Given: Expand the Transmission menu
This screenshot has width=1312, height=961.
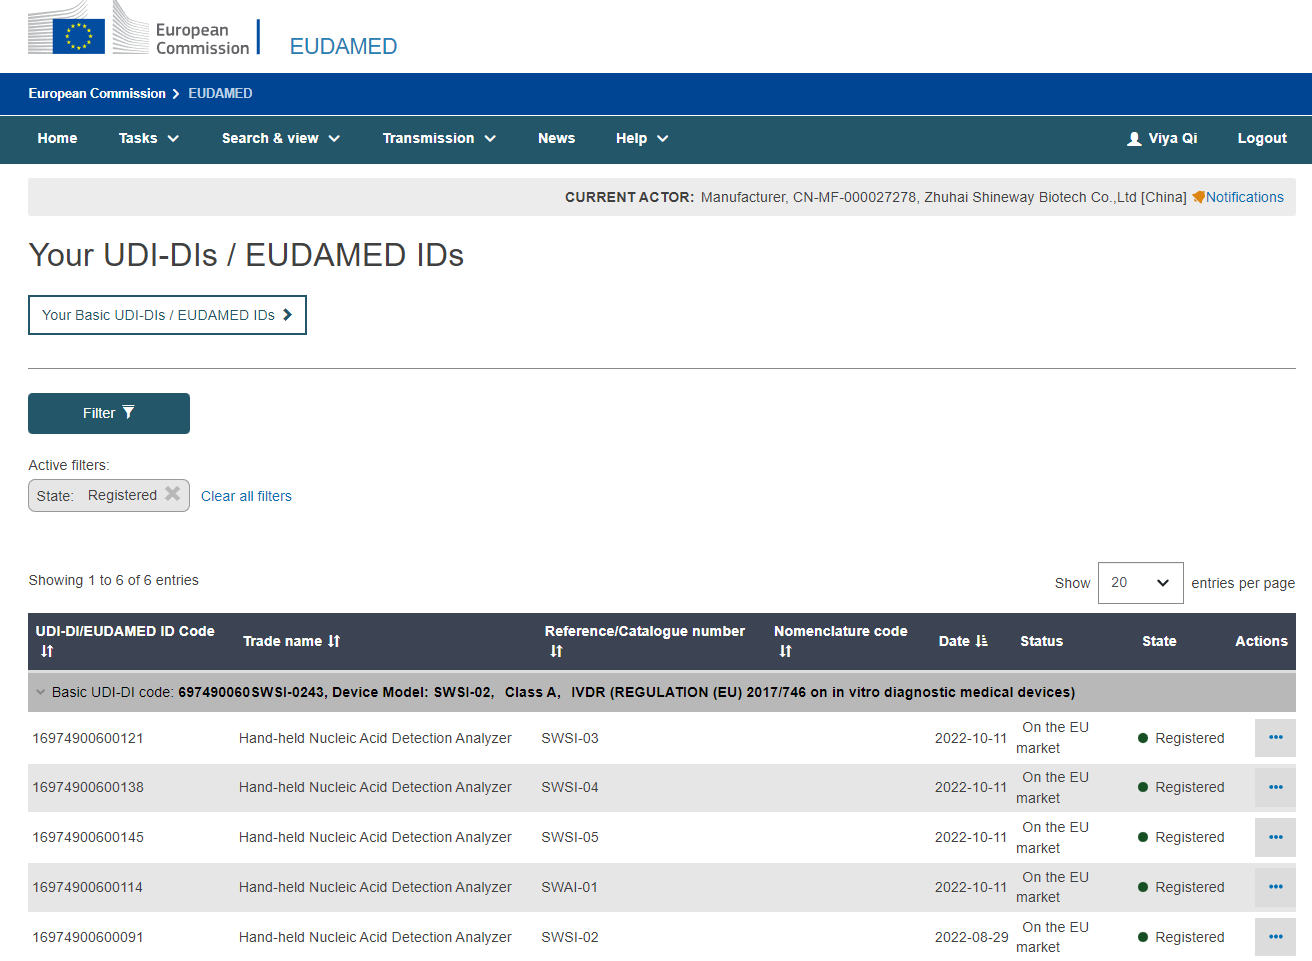Looking at the screenshot, I should 439,139.
